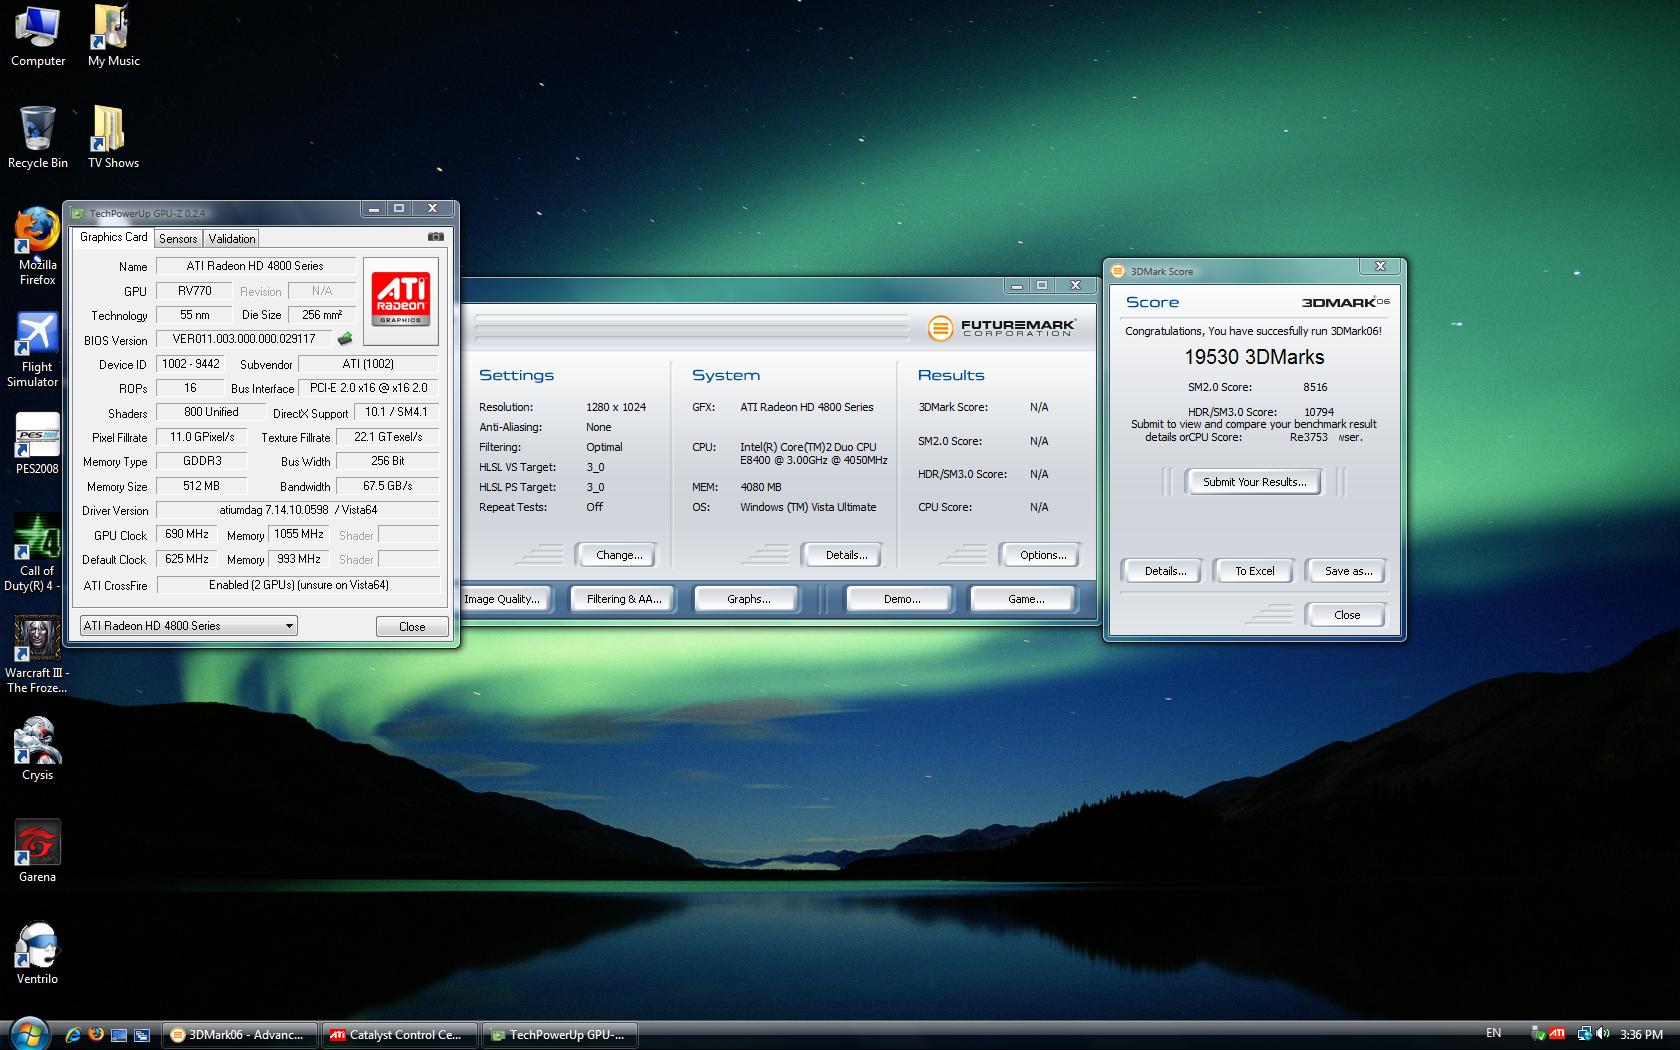Click the ATI CrossFire status field
Image resolution: width=1680 pixels, height=1050 pixels.
pos(299,585)
